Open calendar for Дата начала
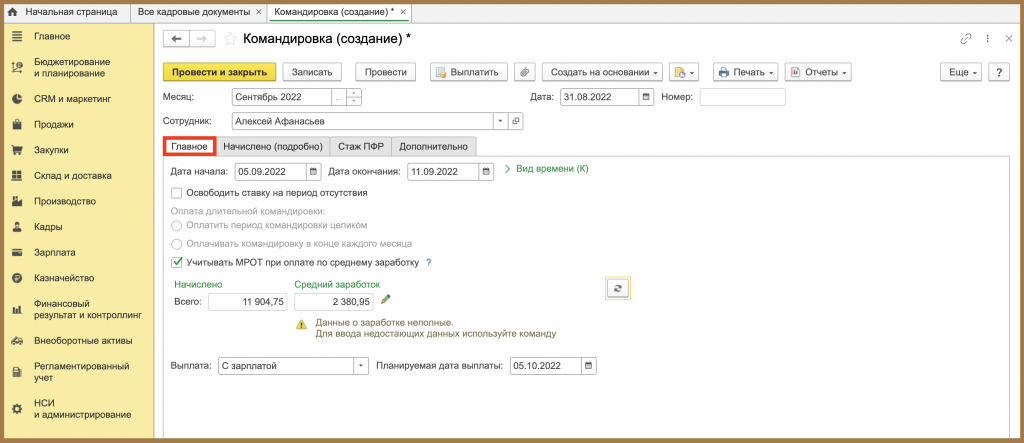 312,172
